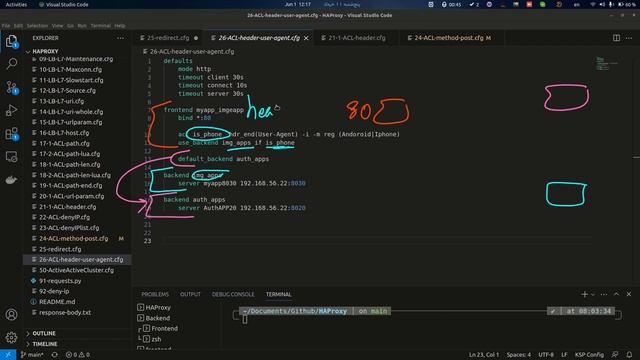The image size is (640, 360).
Task: Open the Explorer view in activity bar
Action: pyautogui.click(x=11, y=41)
